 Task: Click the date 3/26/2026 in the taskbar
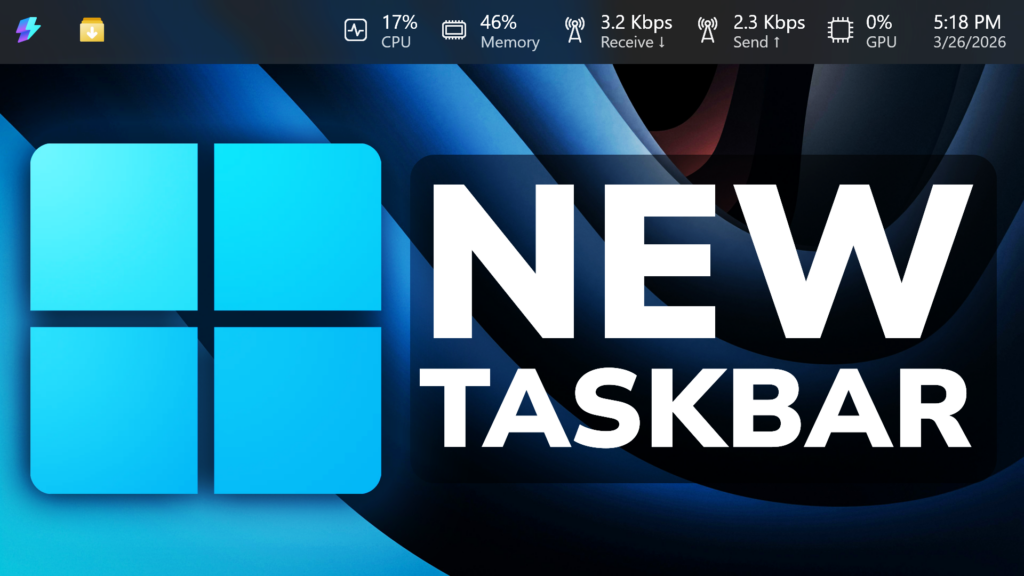966,42
